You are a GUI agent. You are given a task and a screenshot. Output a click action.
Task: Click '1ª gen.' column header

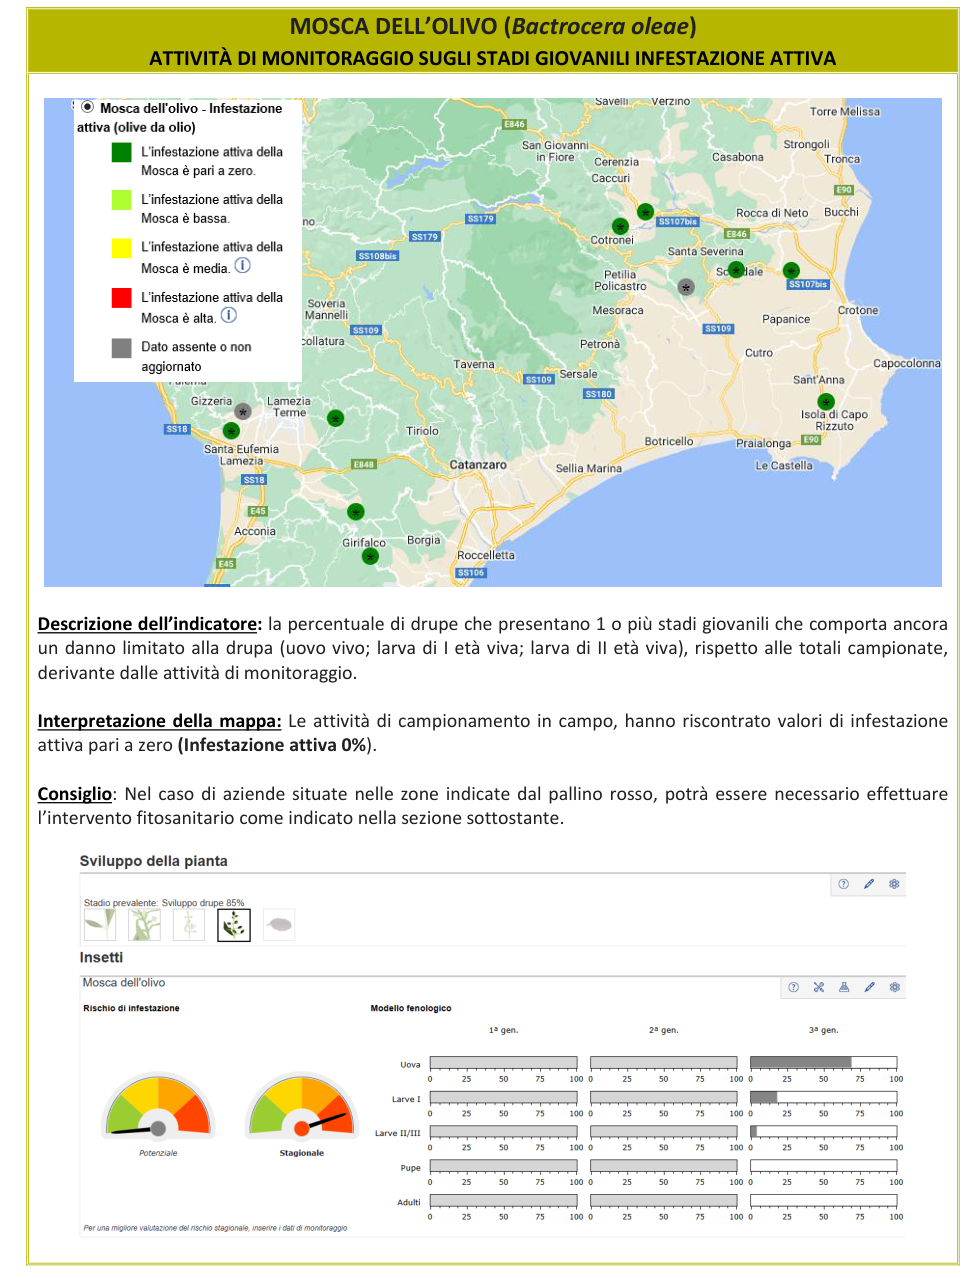(504, 1030)
